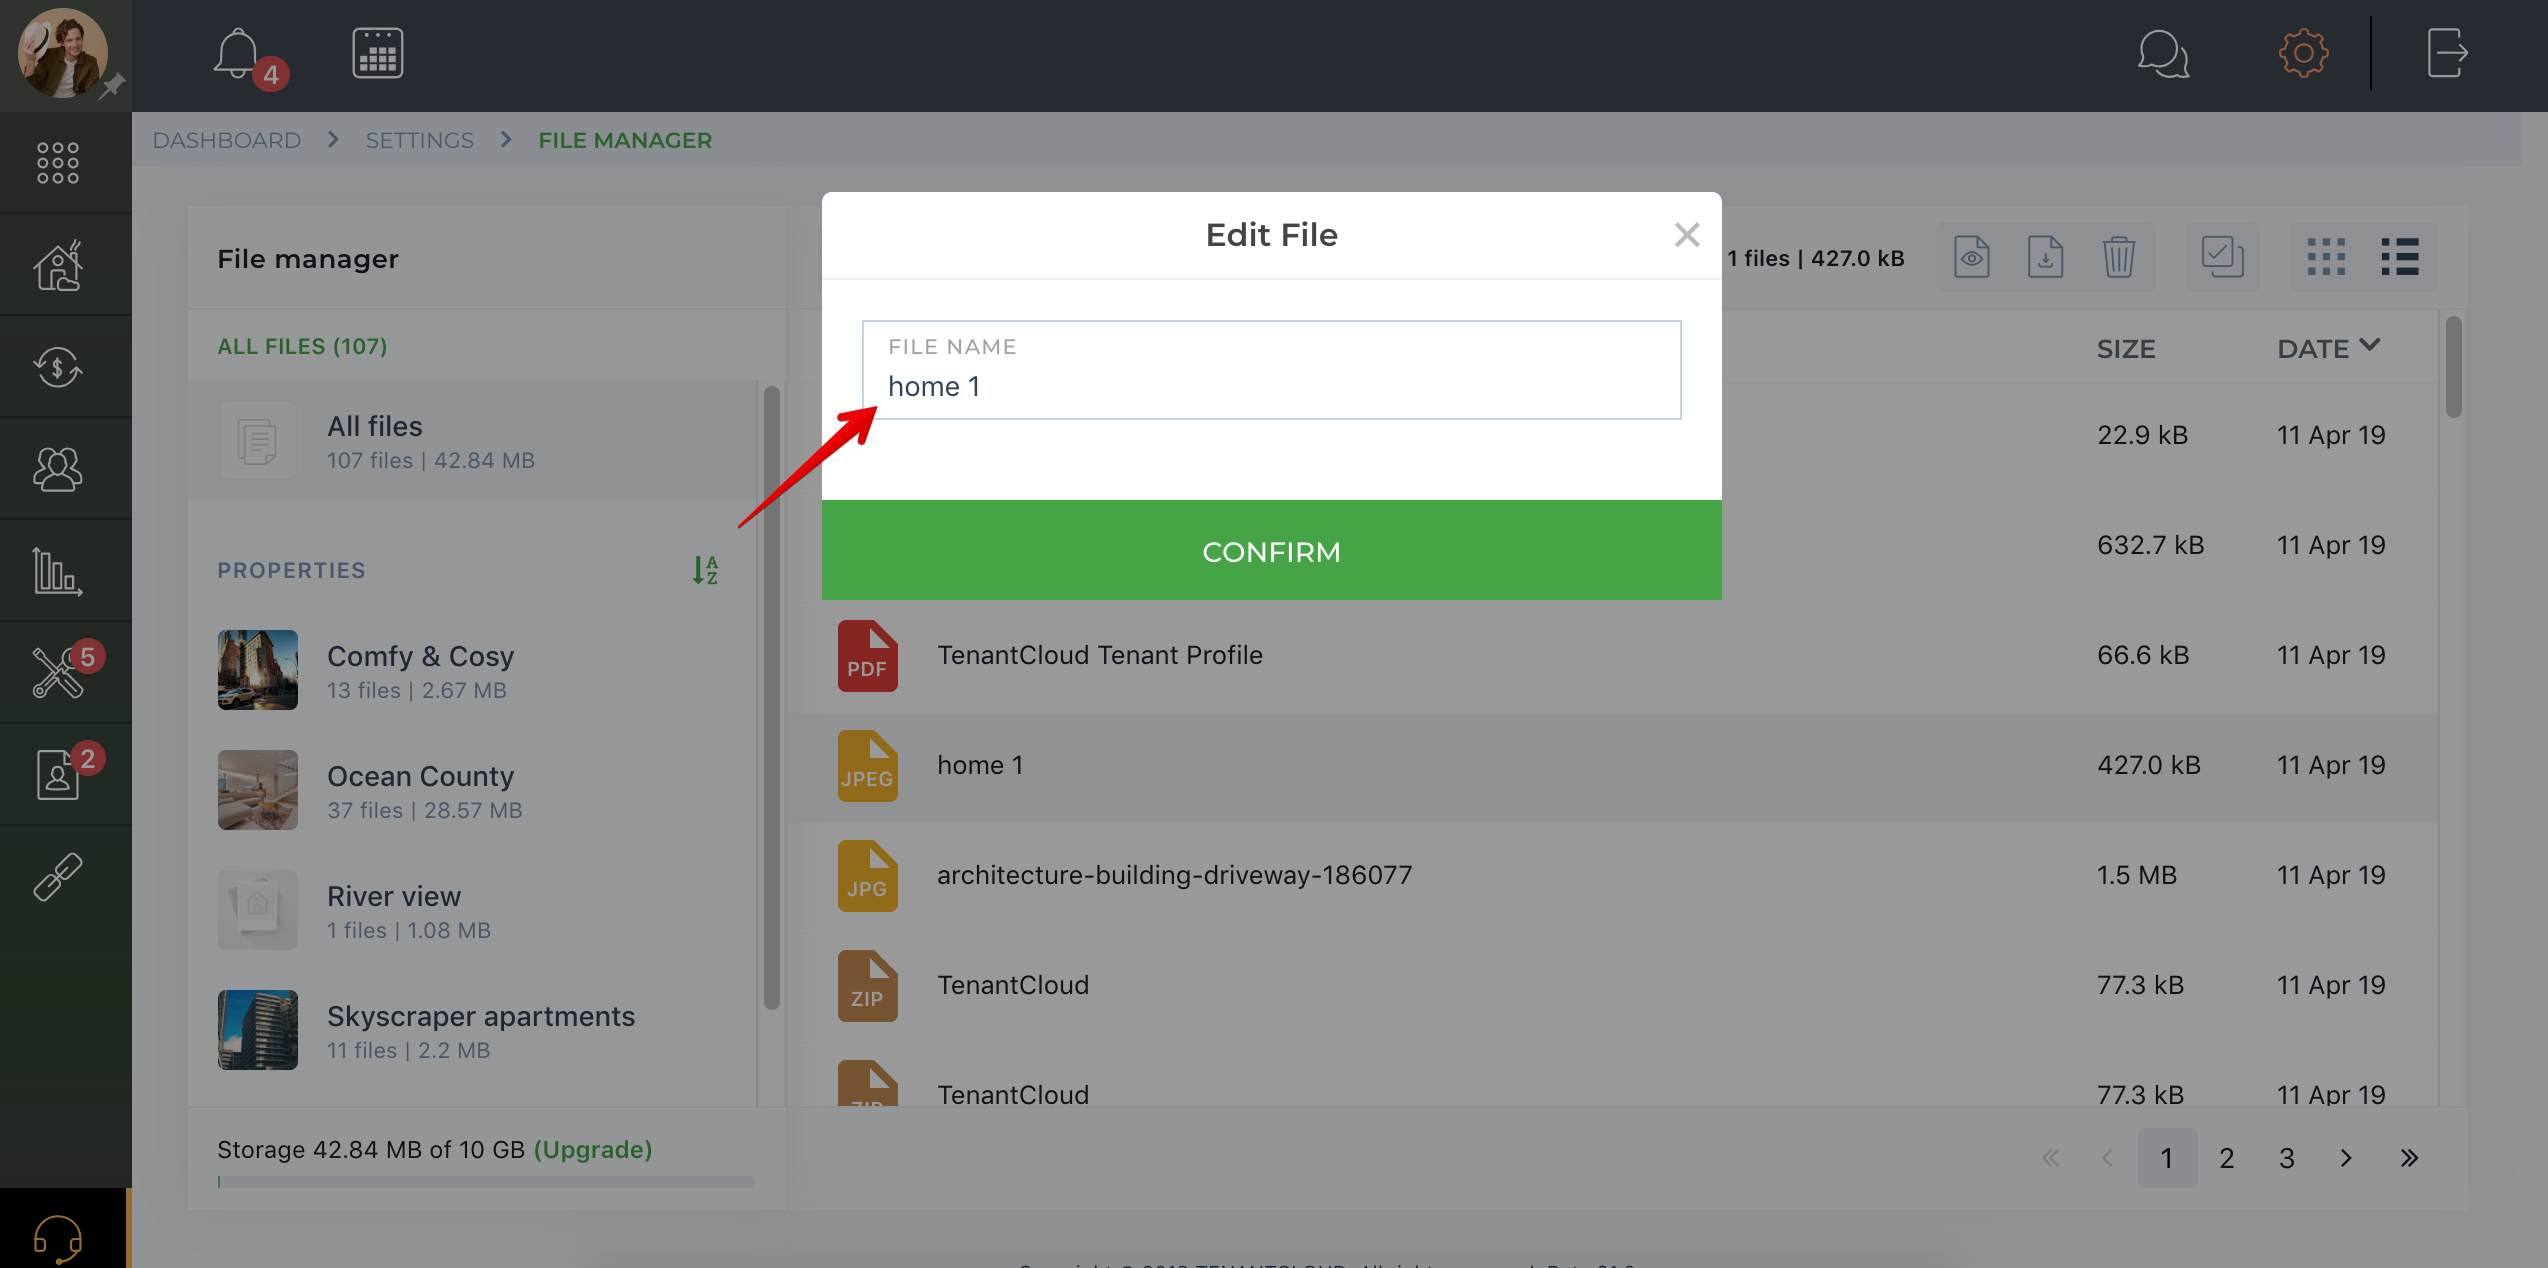Go to SETTINGS breadcrumb

tap(419, 140)
